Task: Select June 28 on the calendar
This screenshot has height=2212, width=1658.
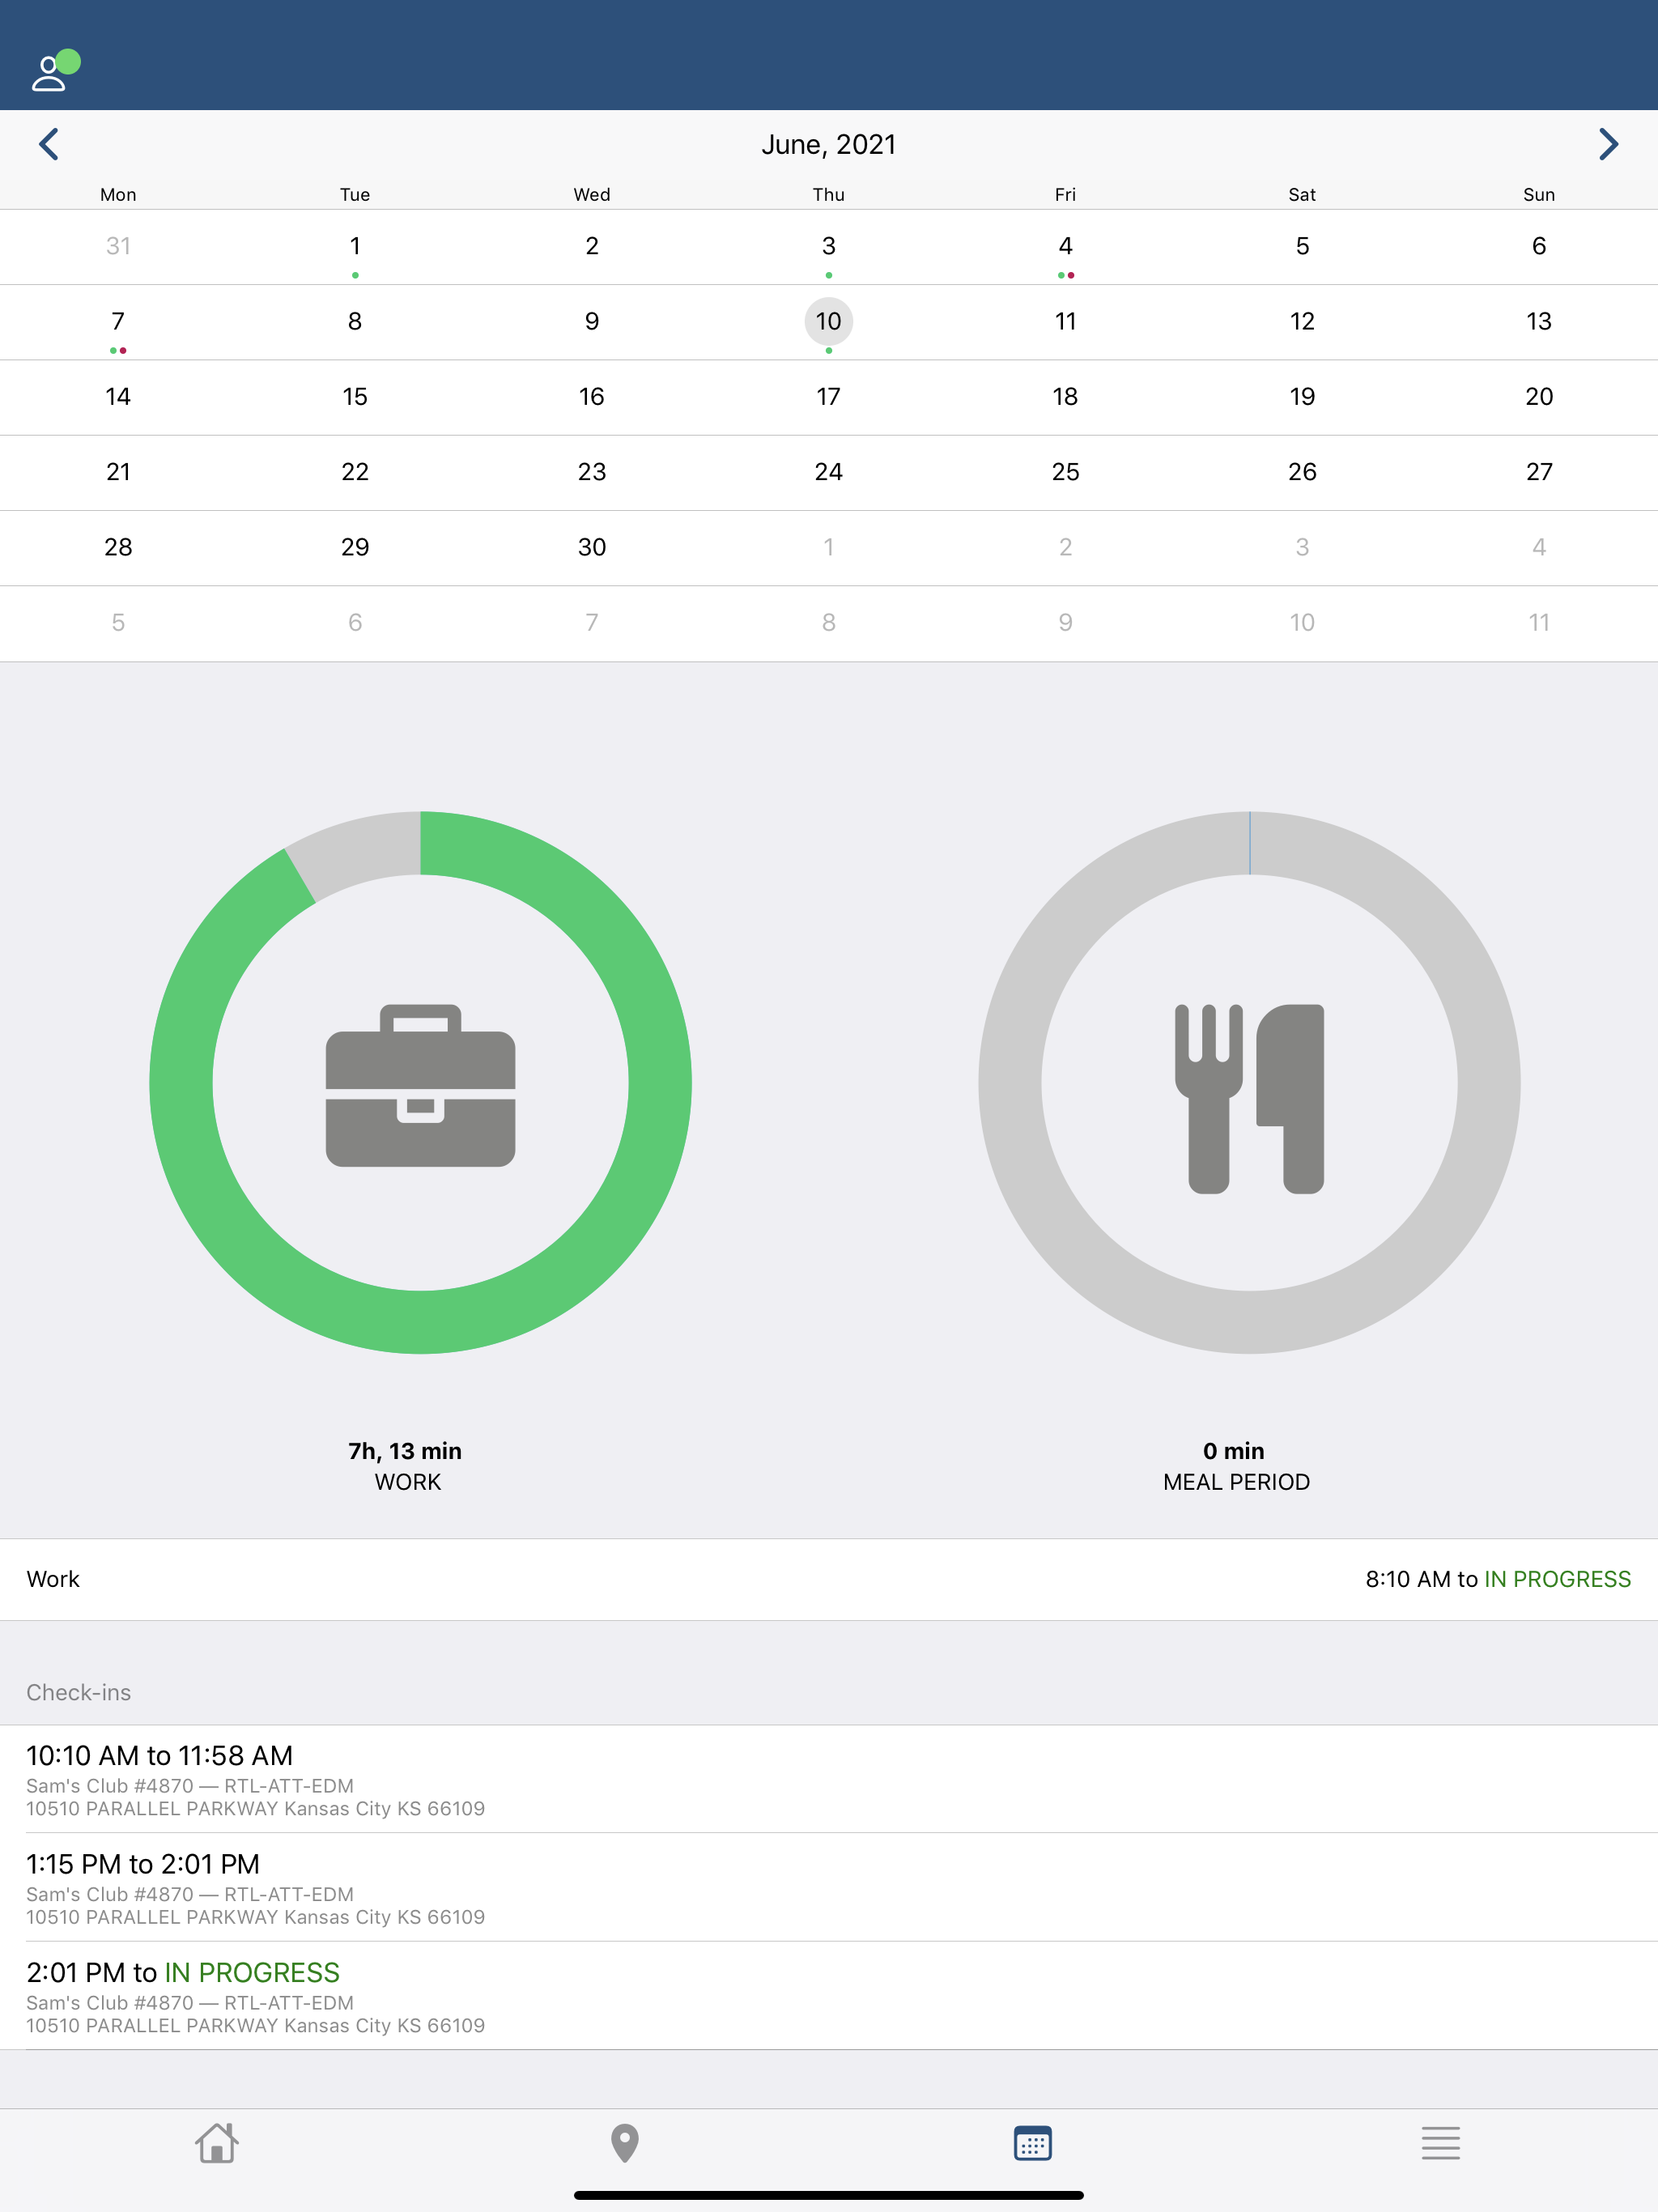Action: tap(118, 548)
